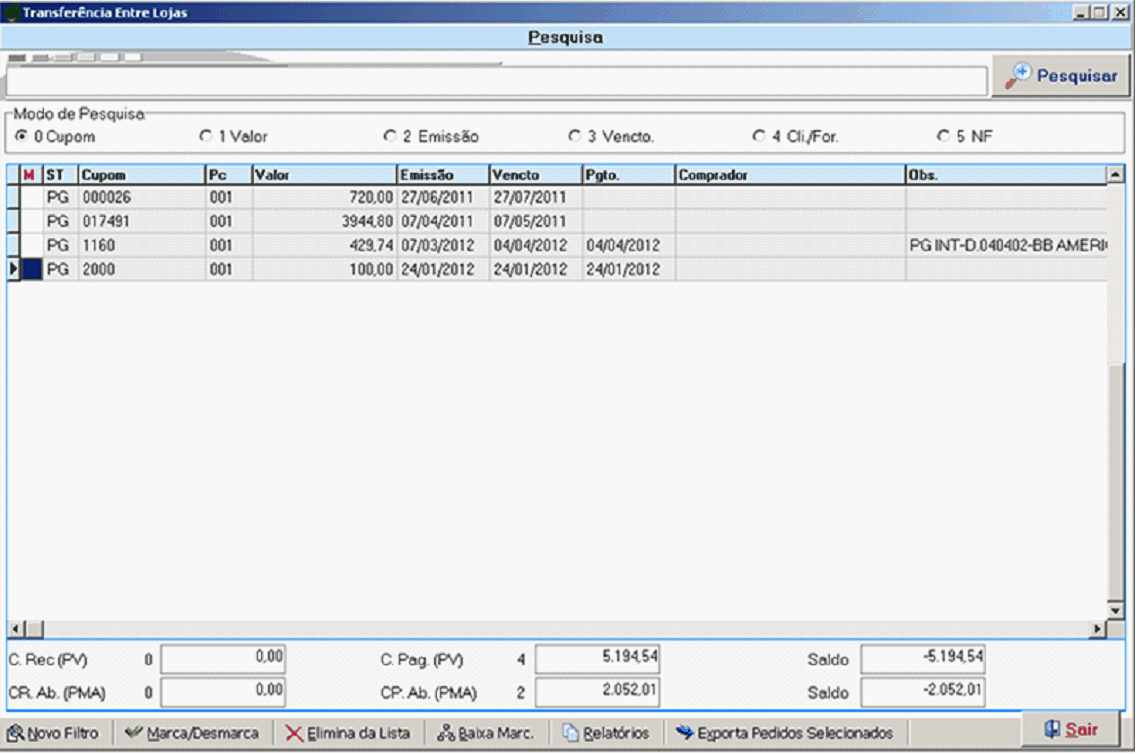Select the row with Cupom 017491
The height and width of the screenshot is (754, 1136).
(140, 221)
